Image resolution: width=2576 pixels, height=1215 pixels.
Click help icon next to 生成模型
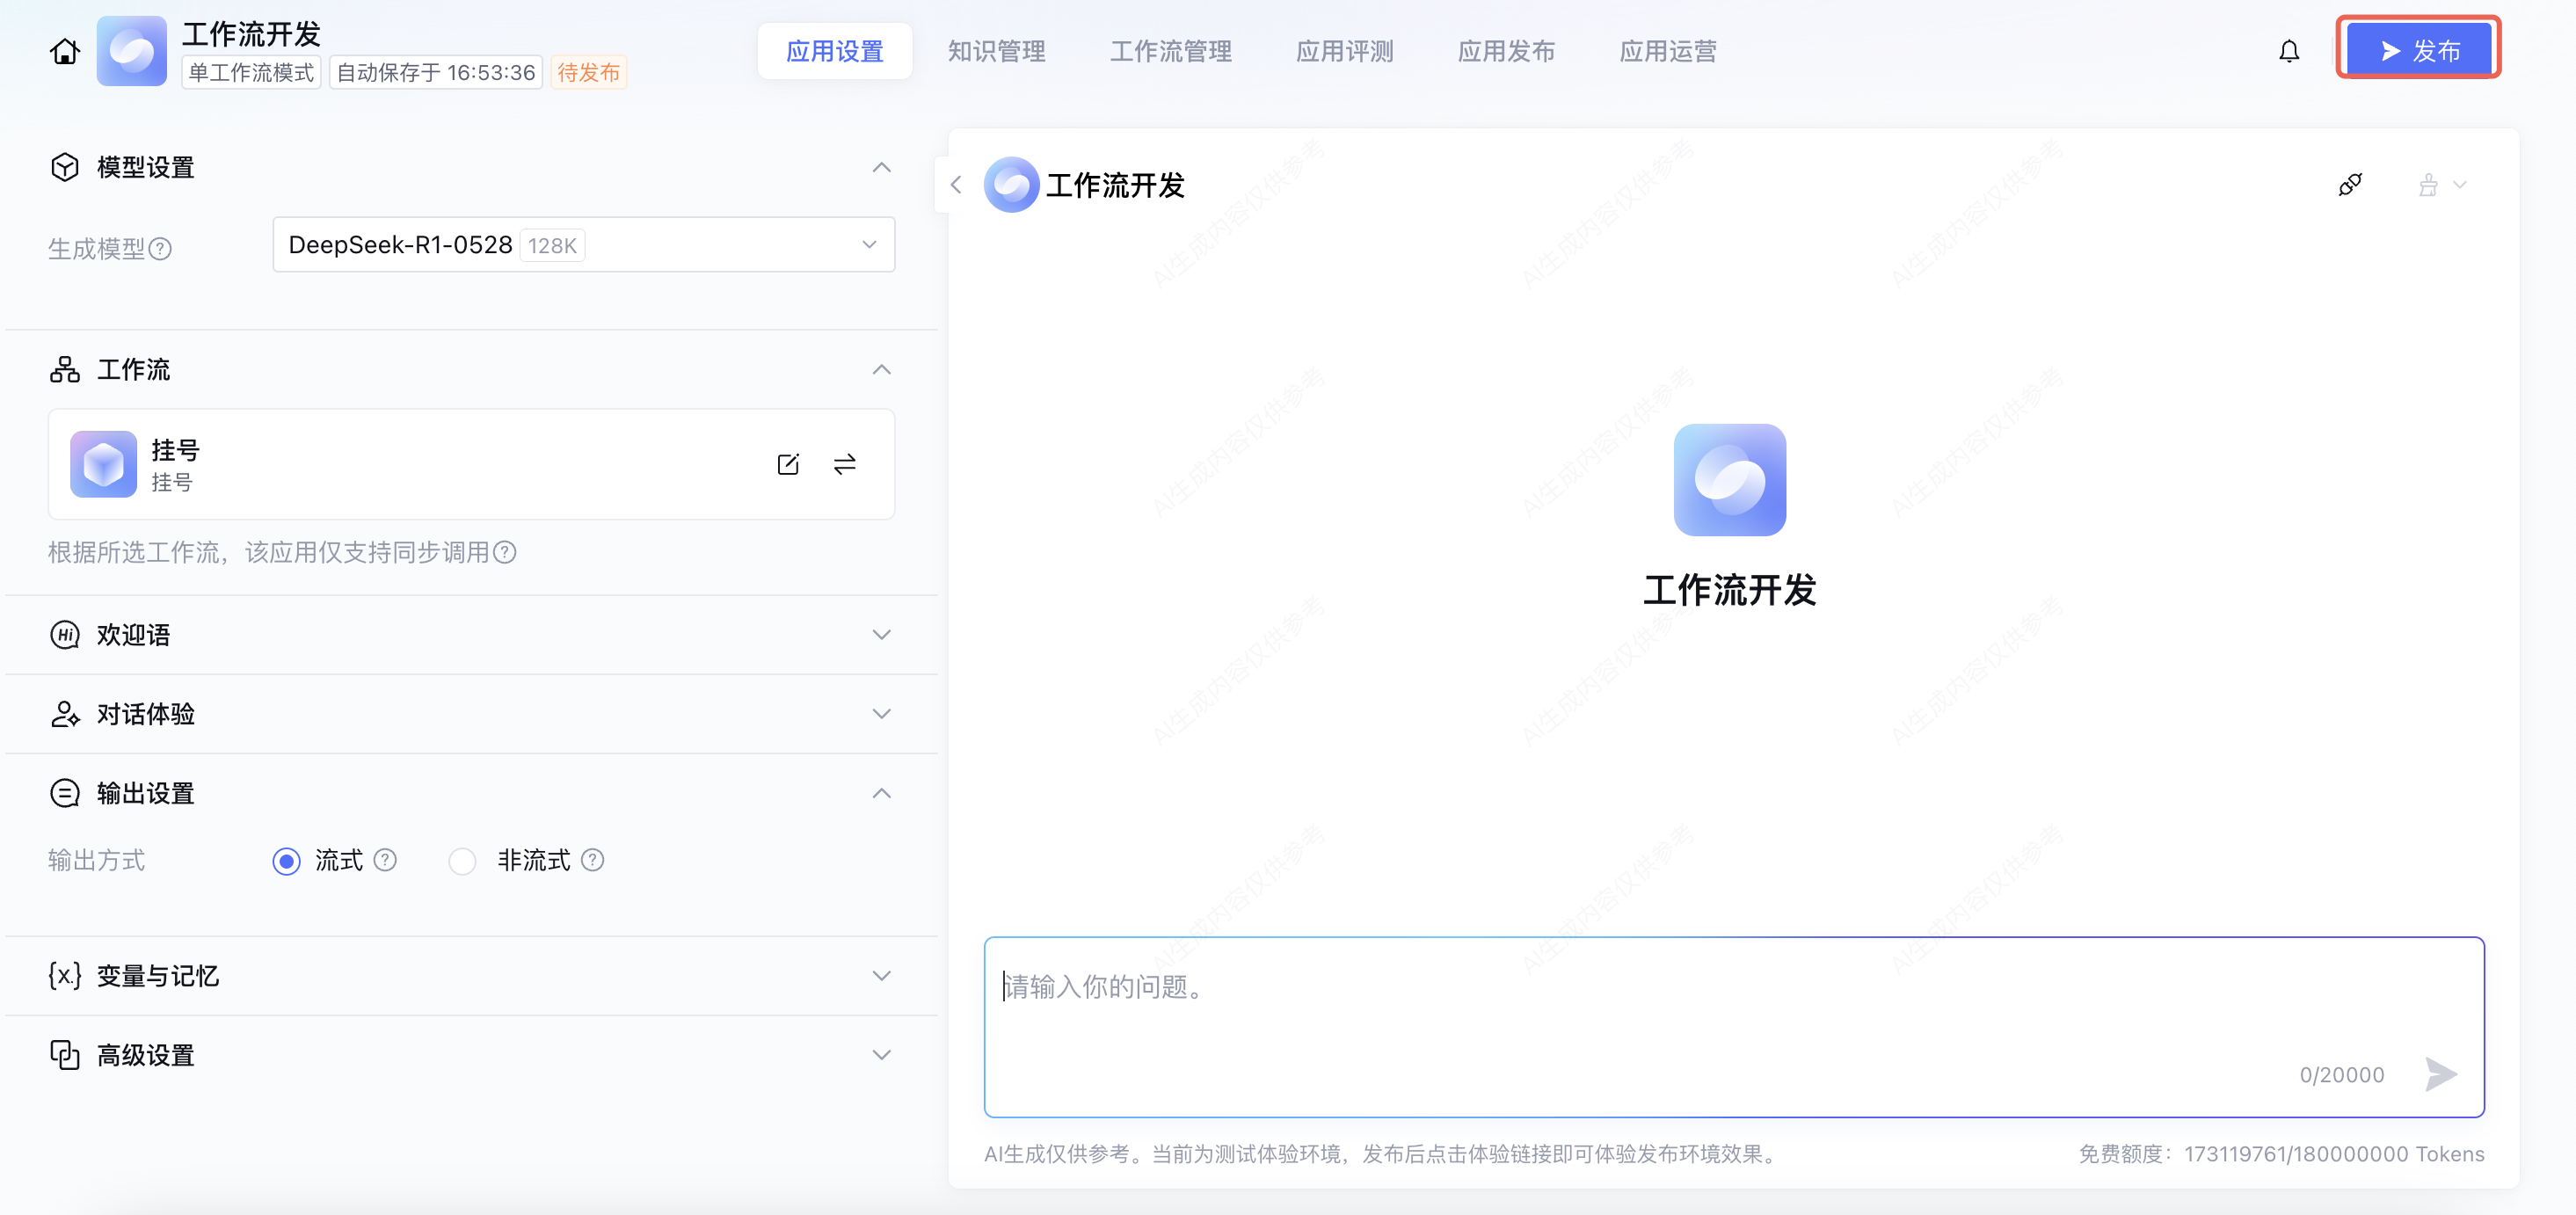pyautogui.click(x=160, y=249)
